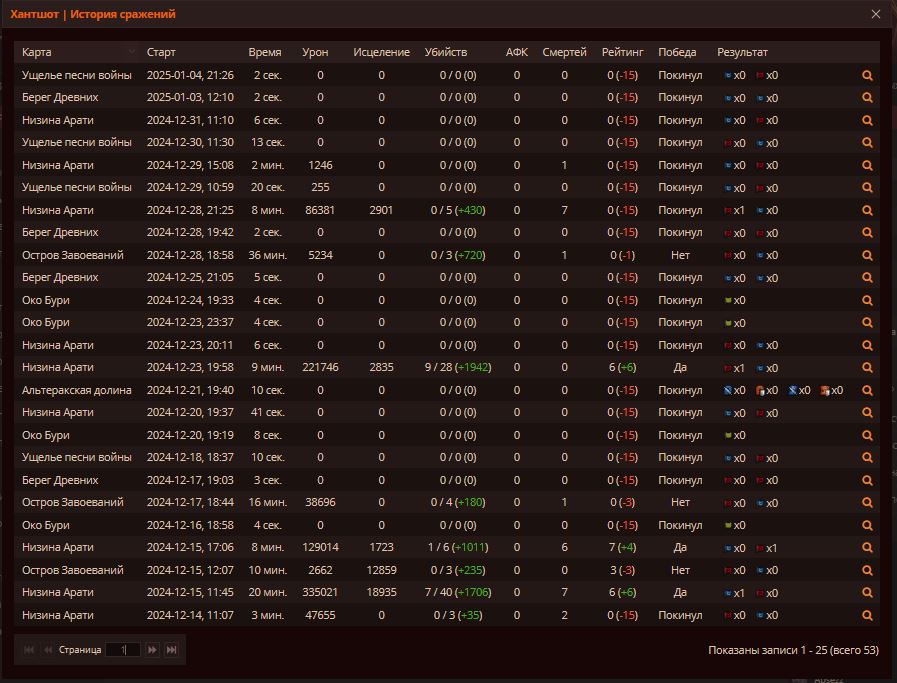The image size is (897, 683).
Task: Click magnifier for battle 2024-12-28, 19:42
Action: coord(867,233)
